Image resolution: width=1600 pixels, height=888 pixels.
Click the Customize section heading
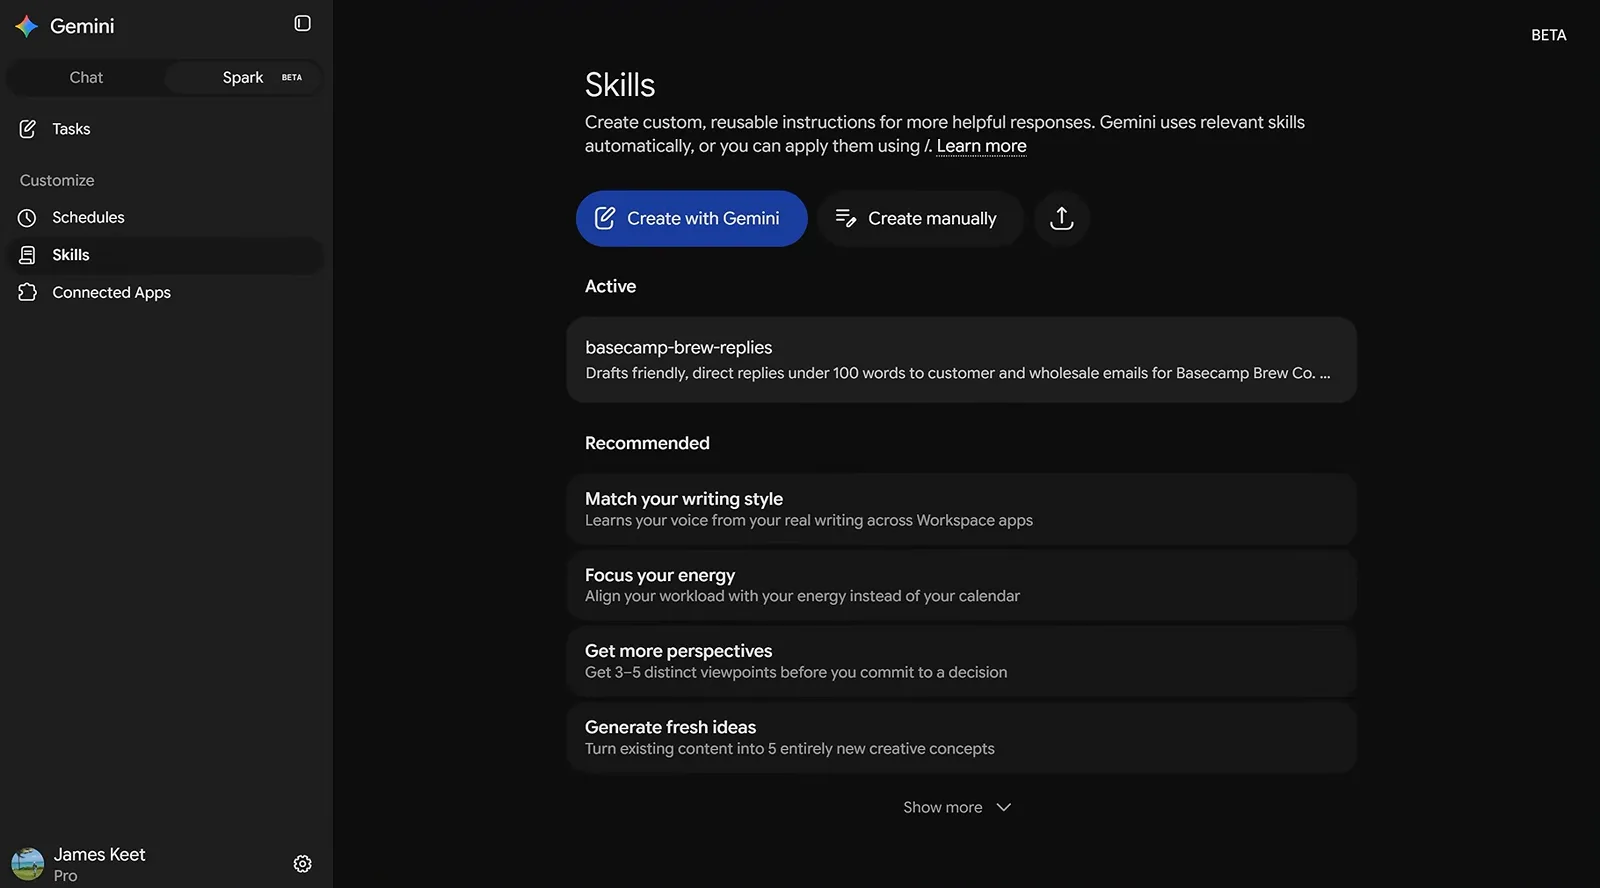coord(57,180)
